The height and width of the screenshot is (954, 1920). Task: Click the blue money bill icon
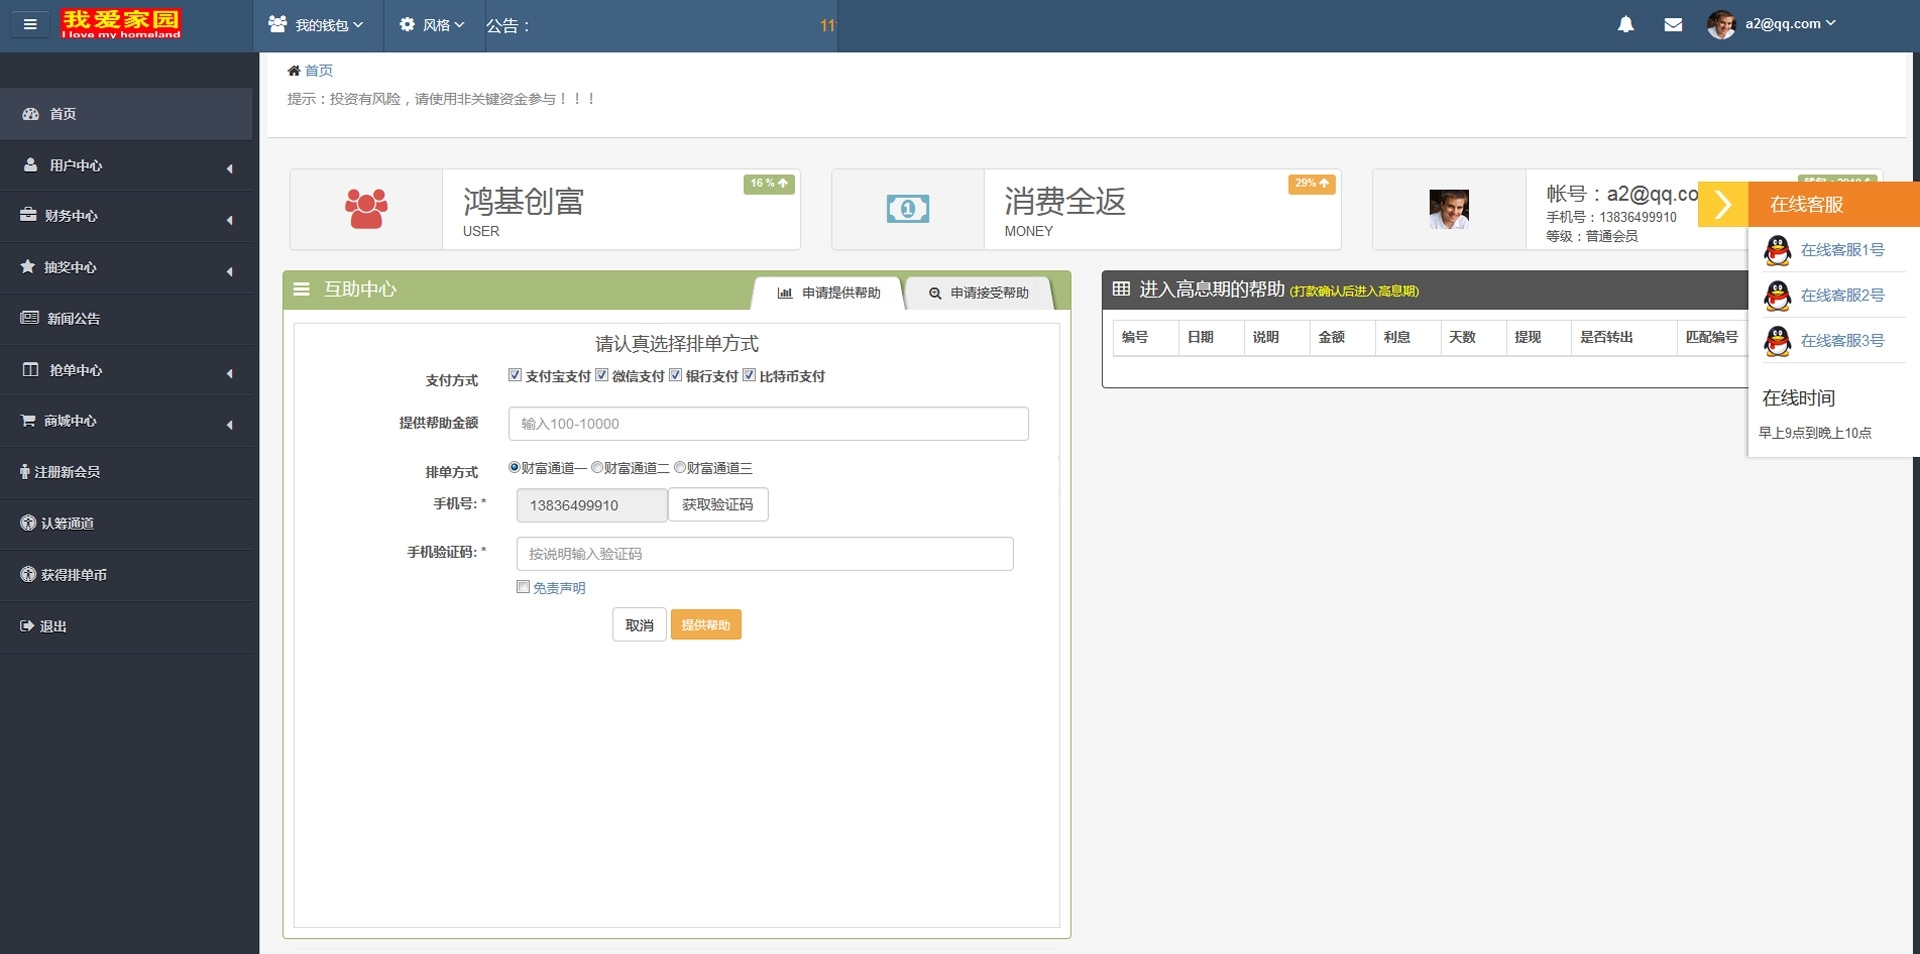[907, 209]
